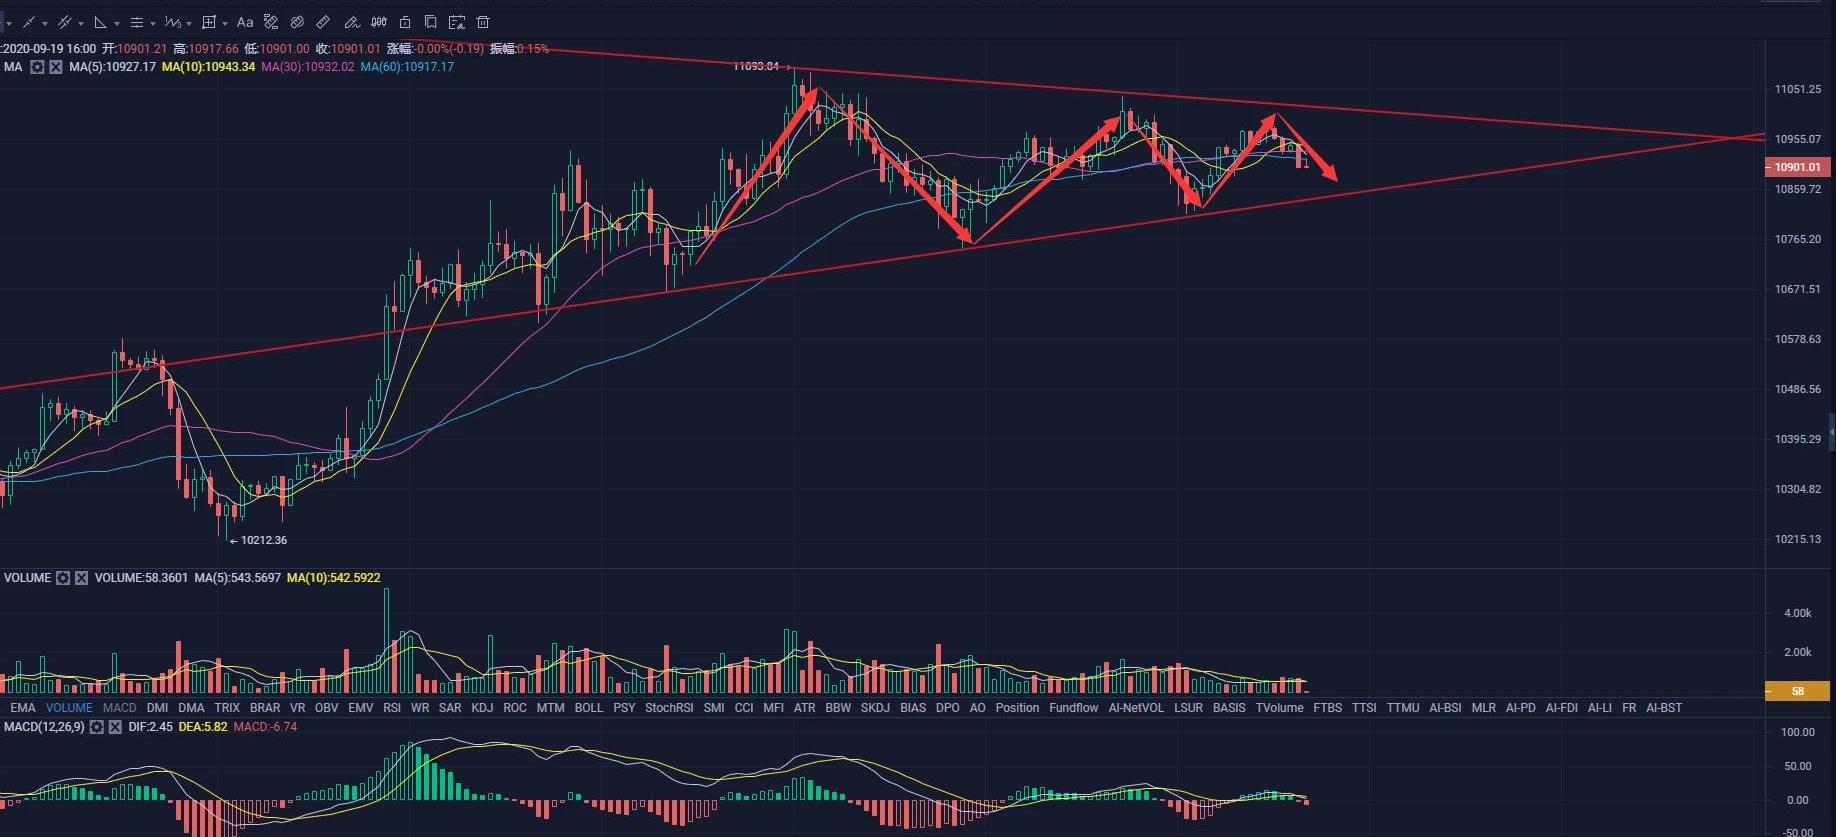Expand the wave pattern tool dropdown arrow

(189, 23)
